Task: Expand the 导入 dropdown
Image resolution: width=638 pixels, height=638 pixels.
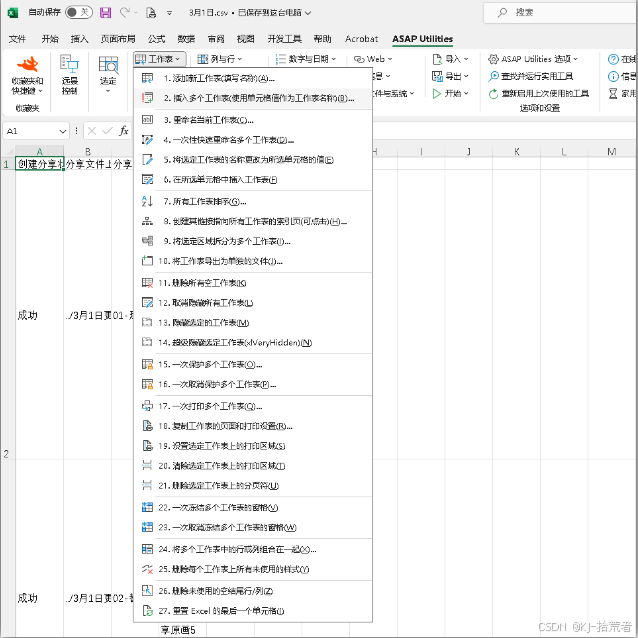Action: tap(450, 59)
